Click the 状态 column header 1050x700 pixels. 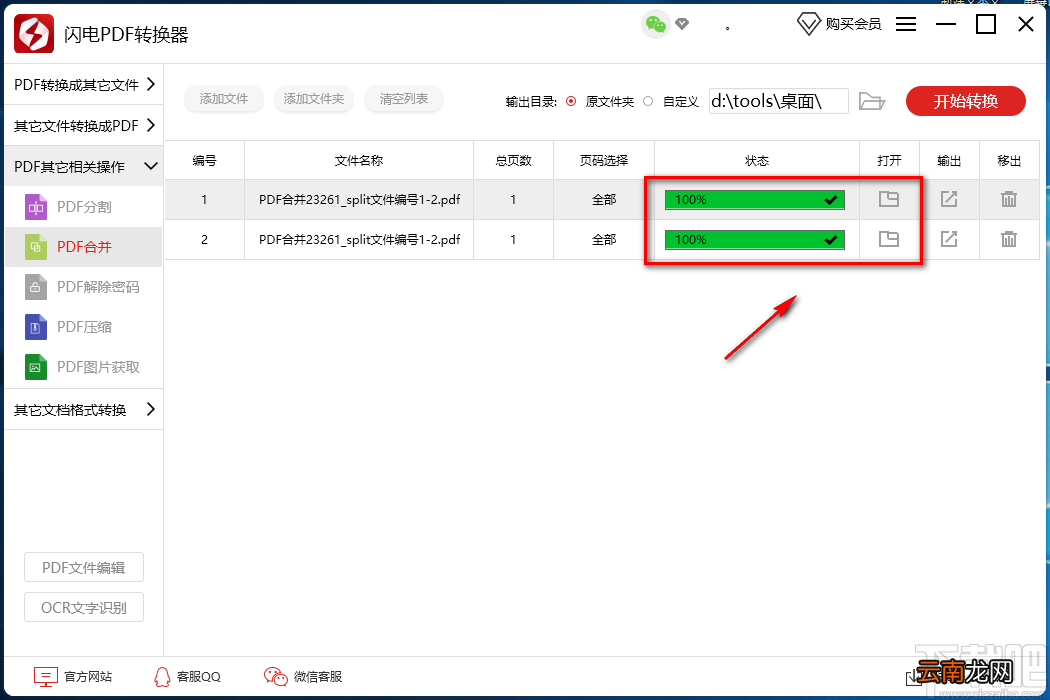tap(757, 161)
